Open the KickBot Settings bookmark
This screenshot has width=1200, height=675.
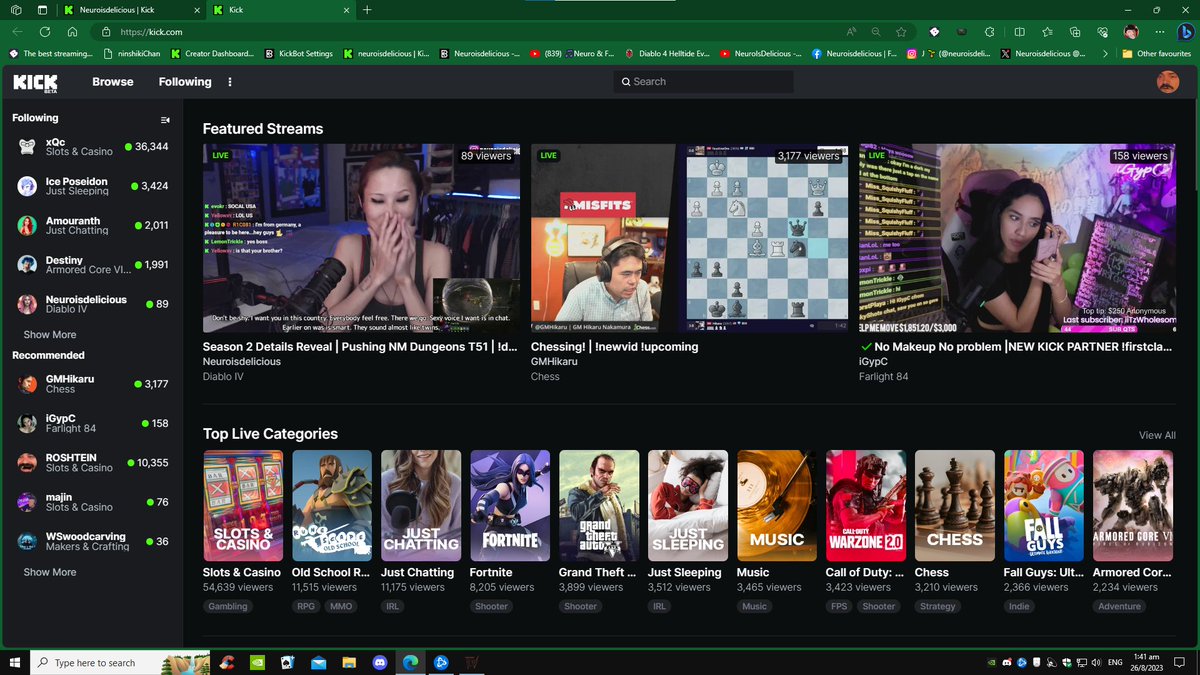tap(298, 54)
